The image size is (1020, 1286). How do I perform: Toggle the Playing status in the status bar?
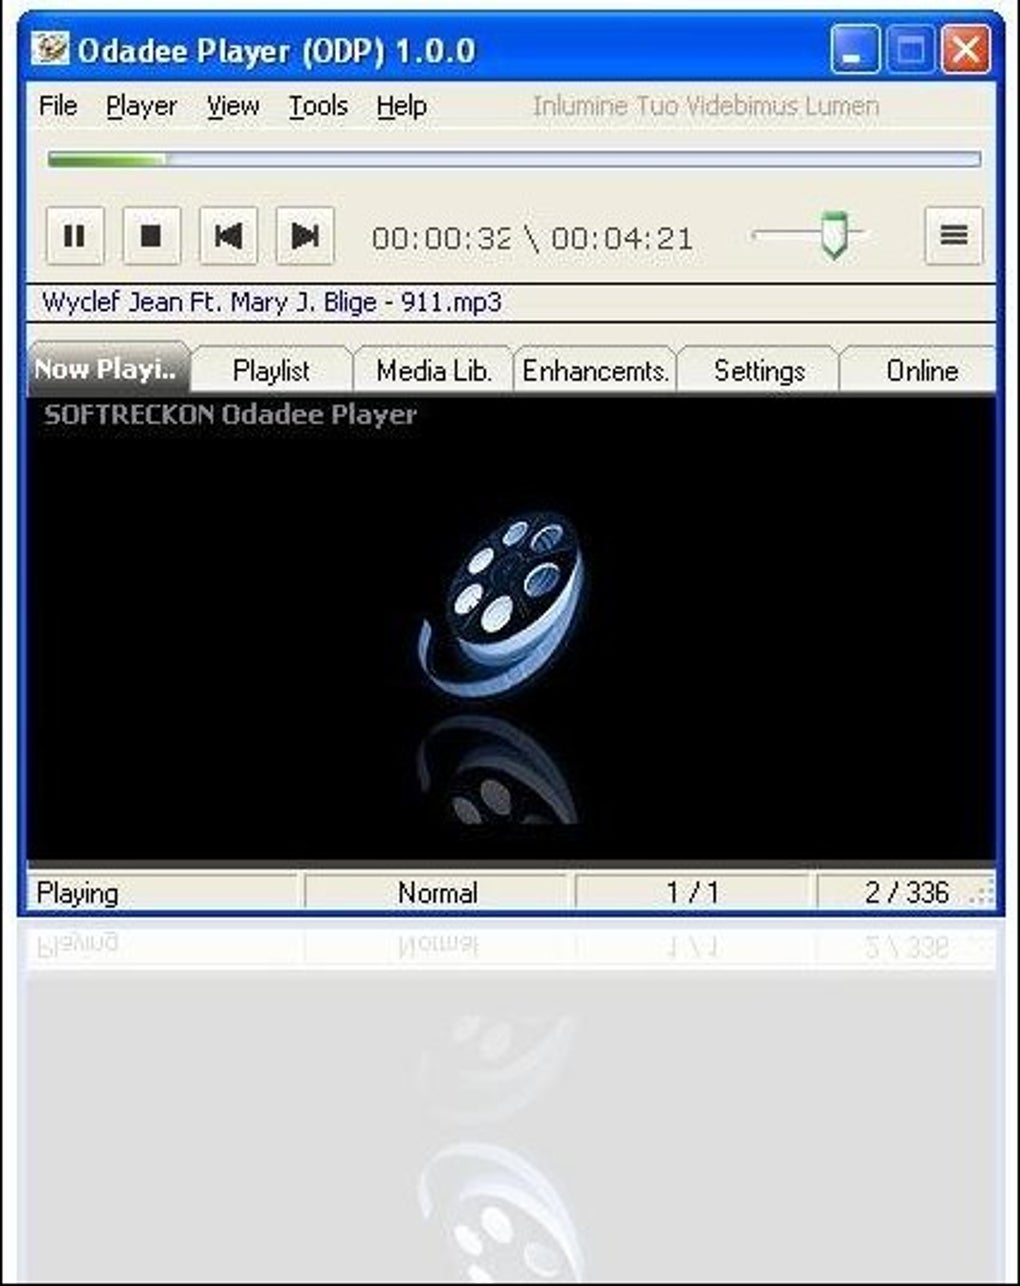point(77,891)
